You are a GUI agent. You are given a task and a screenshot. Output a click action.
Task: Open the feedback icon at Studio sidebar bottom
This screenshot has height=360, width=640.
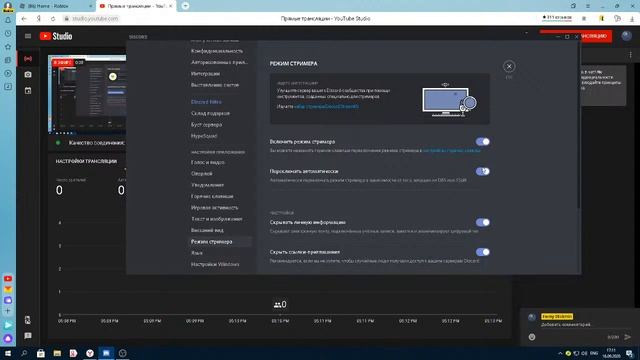point(28,336)
